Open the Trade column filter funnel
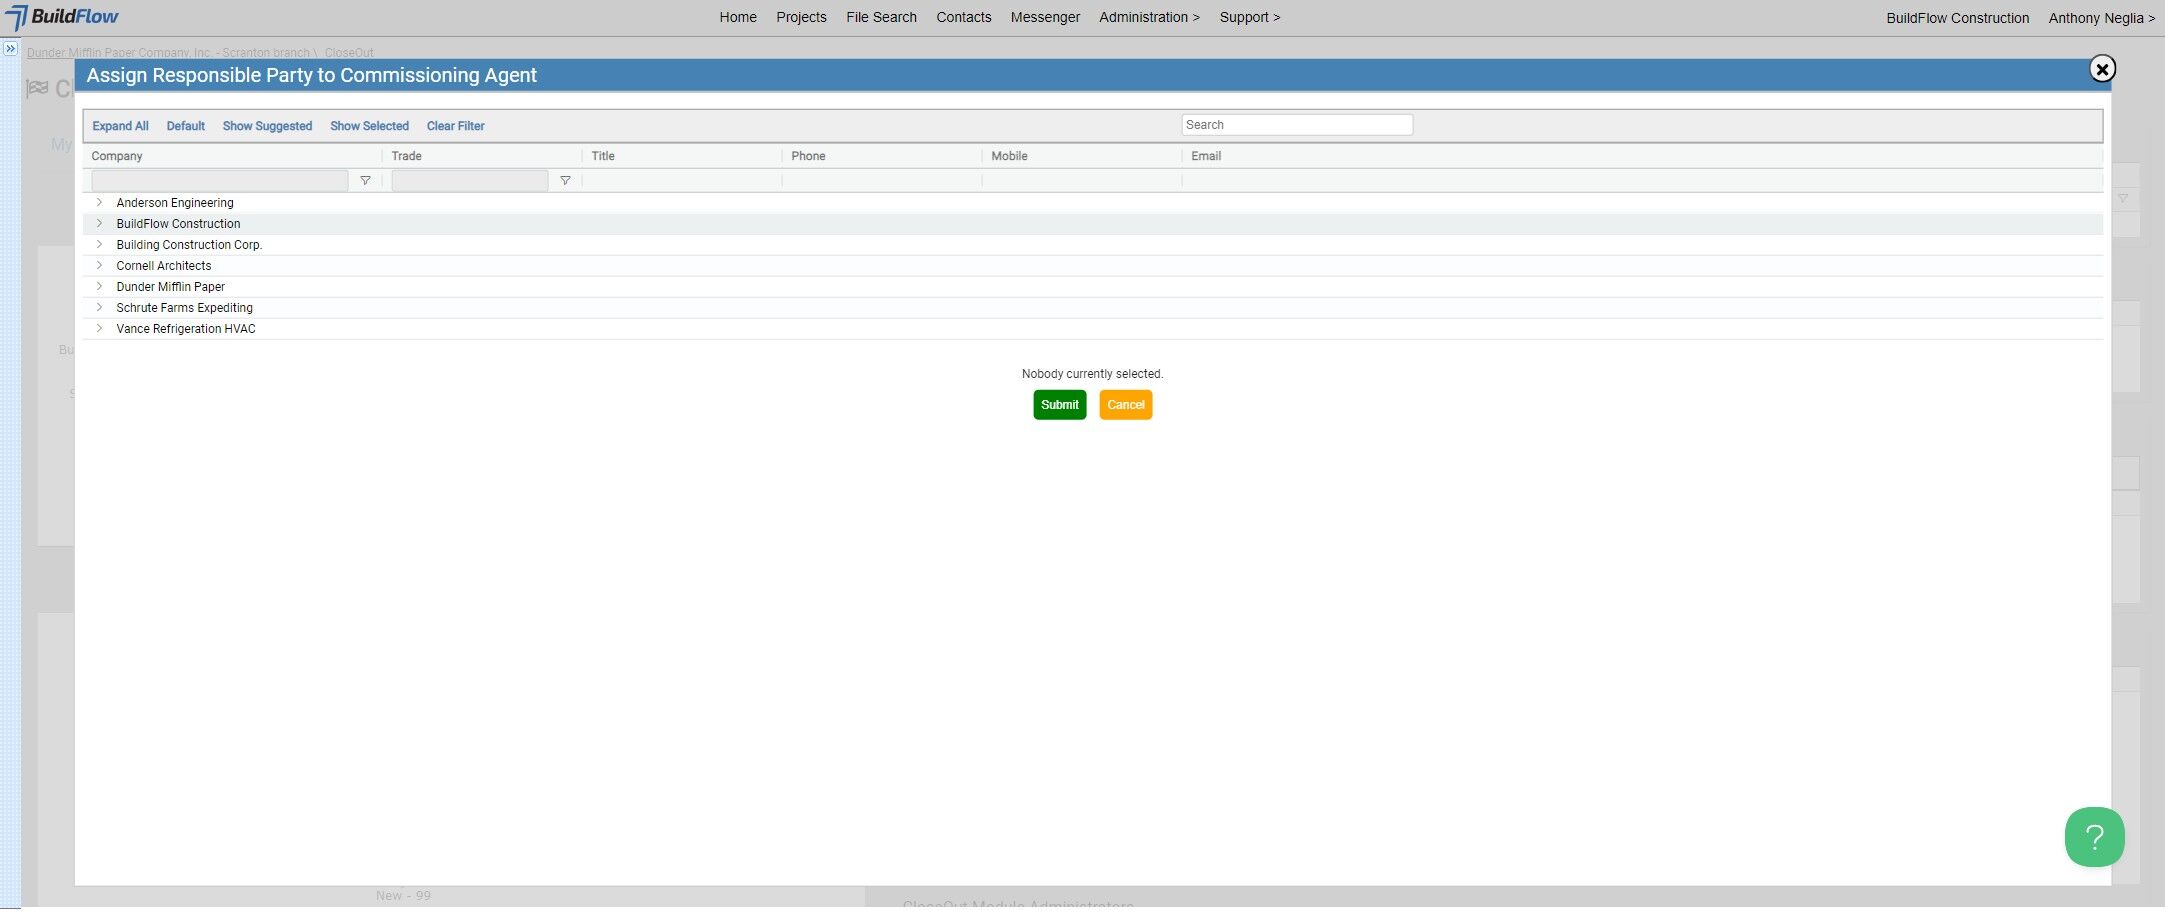The image size is (2165, 911). 565,181
